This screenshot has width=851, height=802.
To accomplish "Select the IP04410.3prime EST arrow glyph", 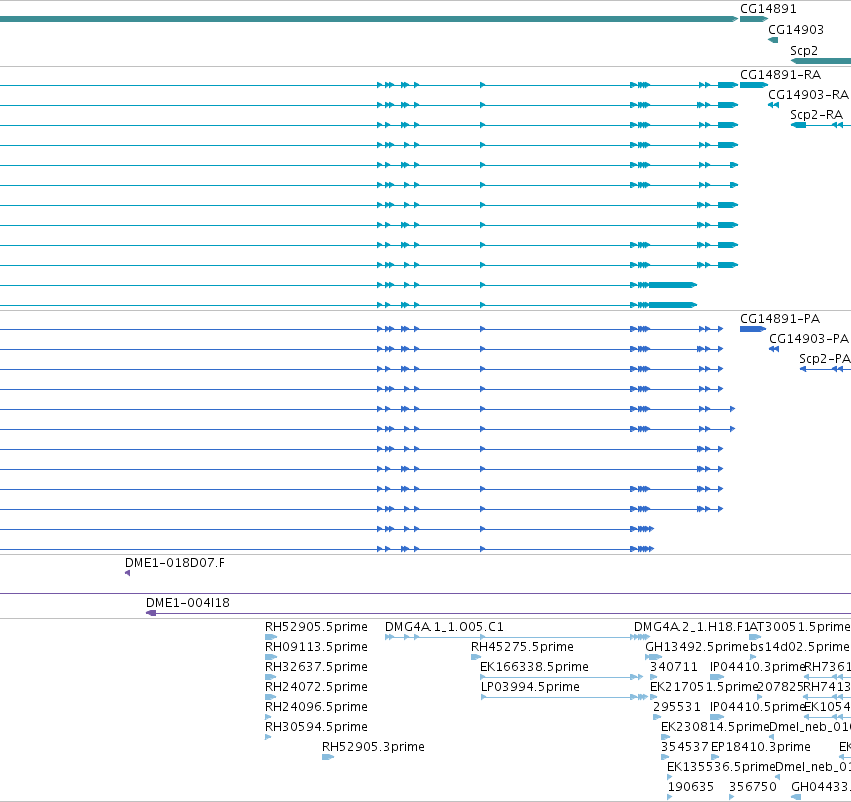I will click(717, 677).
